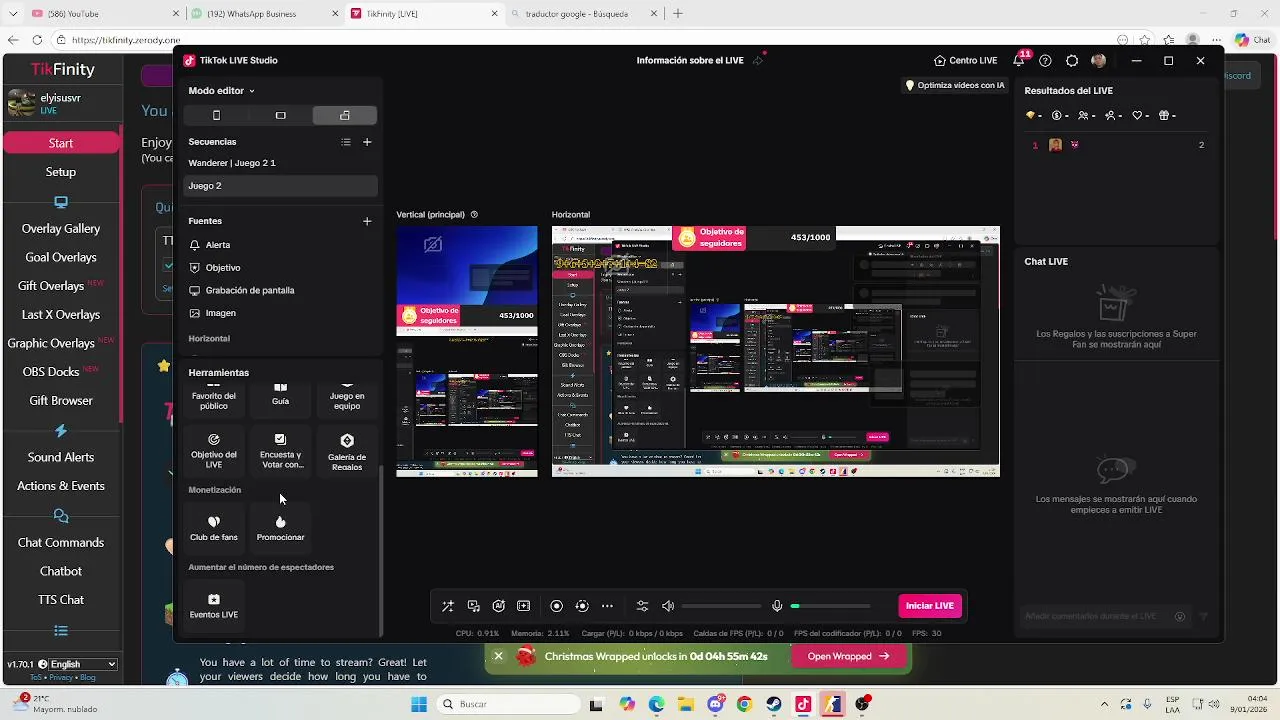Open Chat Commands in TikFinity sidebar
1280x720 pixels.
tap(61, 543)
